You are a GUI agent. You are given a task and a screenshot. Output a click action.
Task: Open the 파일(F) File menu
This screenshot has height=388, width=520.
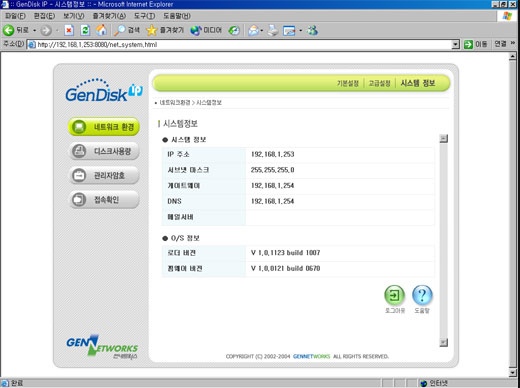15,16
